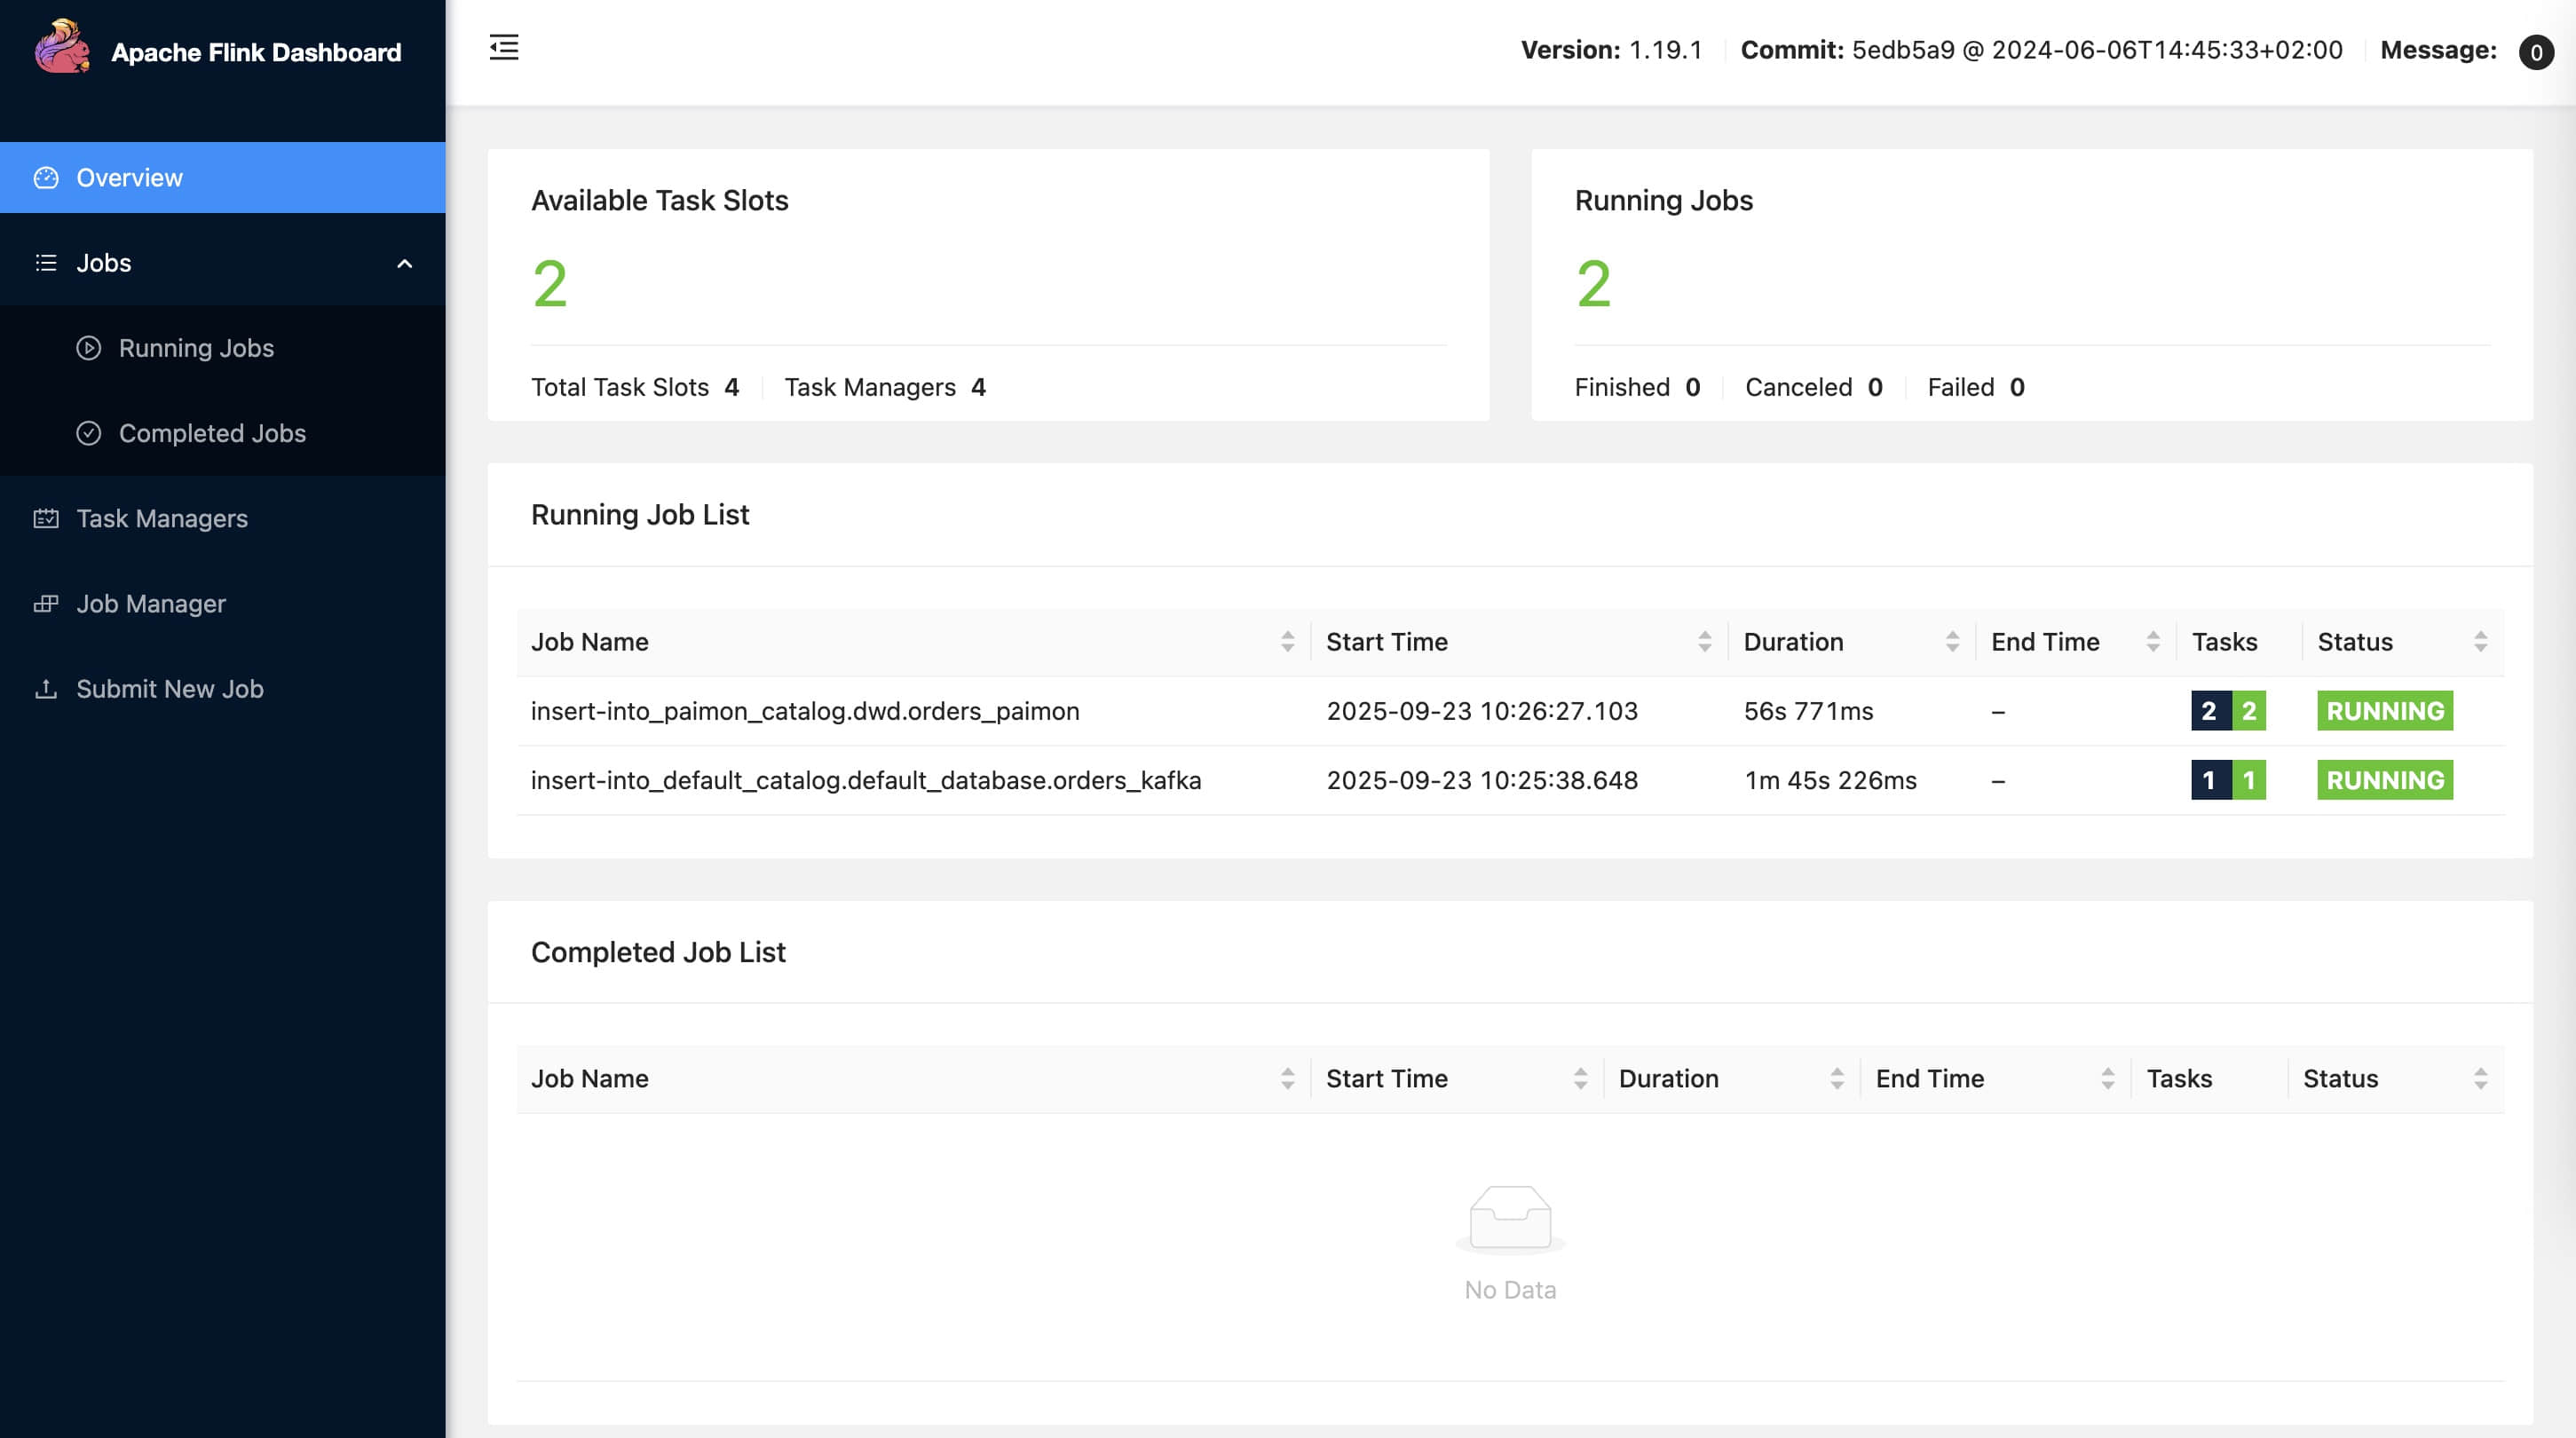Sort running jobs by Job Name
Viewport: 2576px width, 1438px height.
point(1287,642)
